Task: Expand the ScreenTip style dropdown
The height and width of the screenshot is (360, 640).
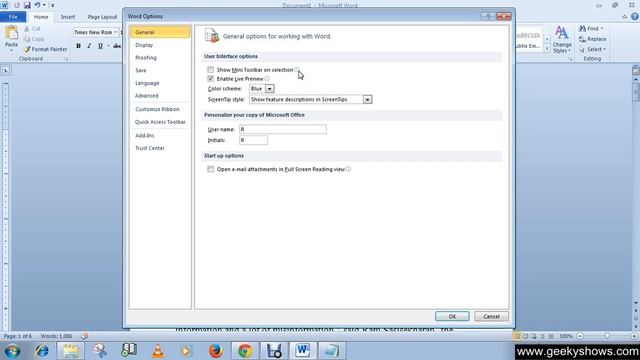Action: tap(367, 99)
